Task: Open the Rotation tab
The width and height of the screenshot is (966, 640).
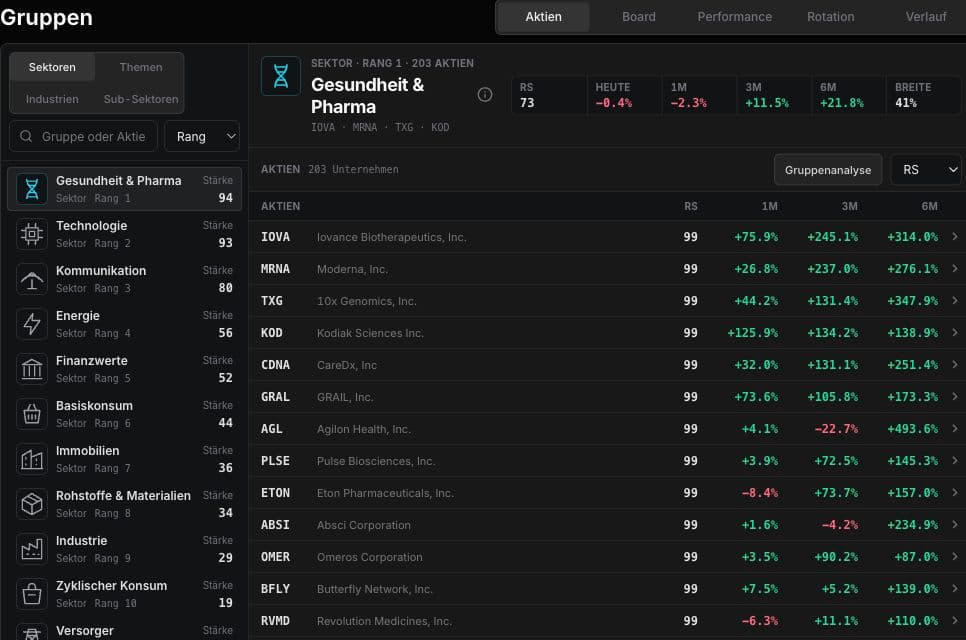Action: (830, 17)
